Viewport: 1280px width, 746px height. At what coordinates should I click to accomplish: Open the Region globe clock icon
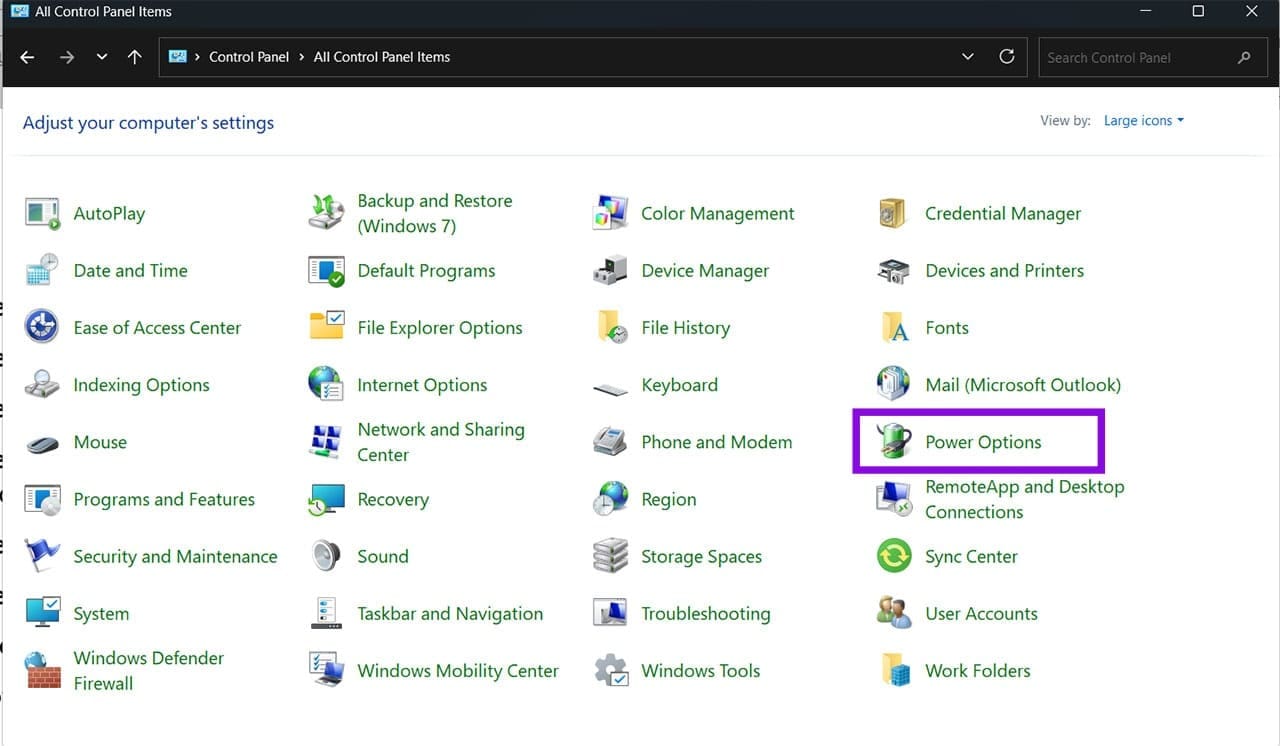(610, 499)
